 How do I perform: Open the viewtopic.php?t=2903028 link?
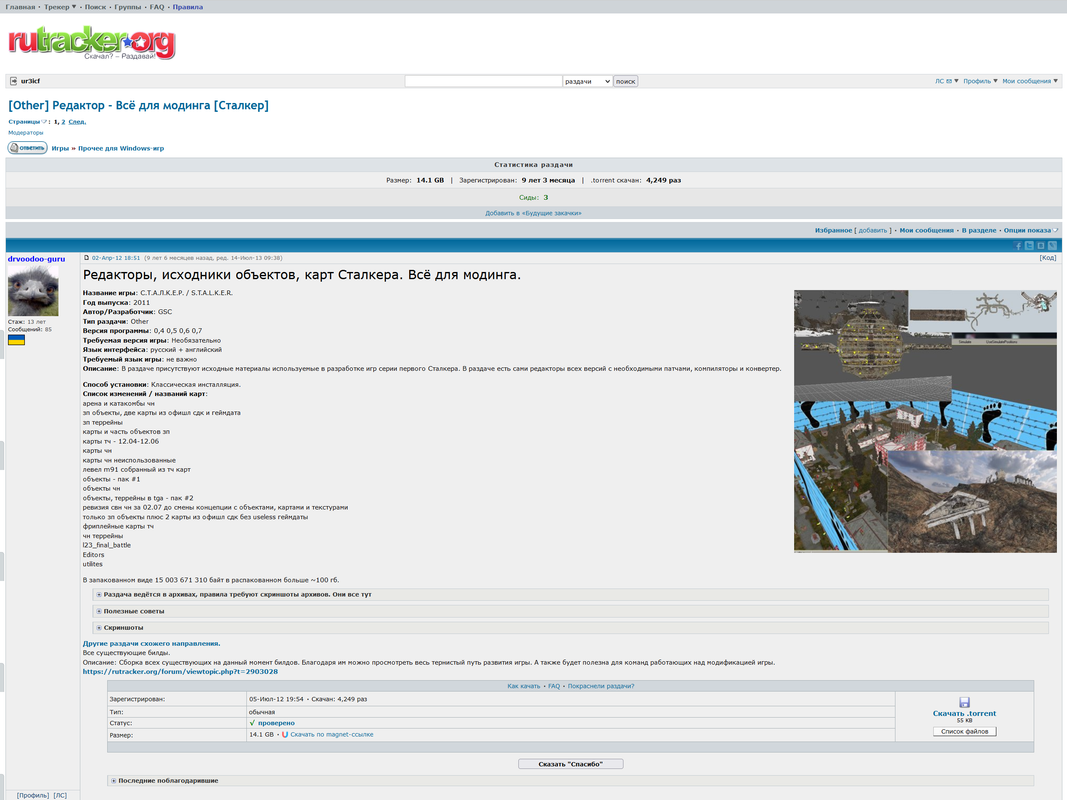(x=180, y=671)
